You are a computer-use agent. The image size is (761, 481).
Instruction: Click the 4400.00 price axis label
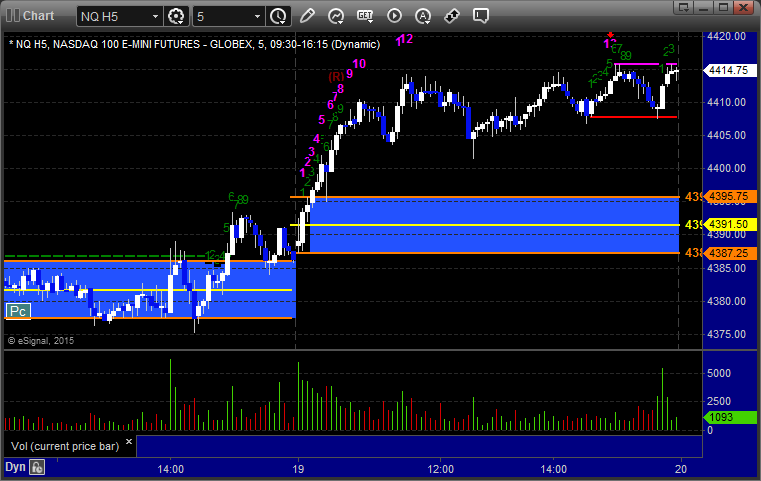click(x=727, y=168)
